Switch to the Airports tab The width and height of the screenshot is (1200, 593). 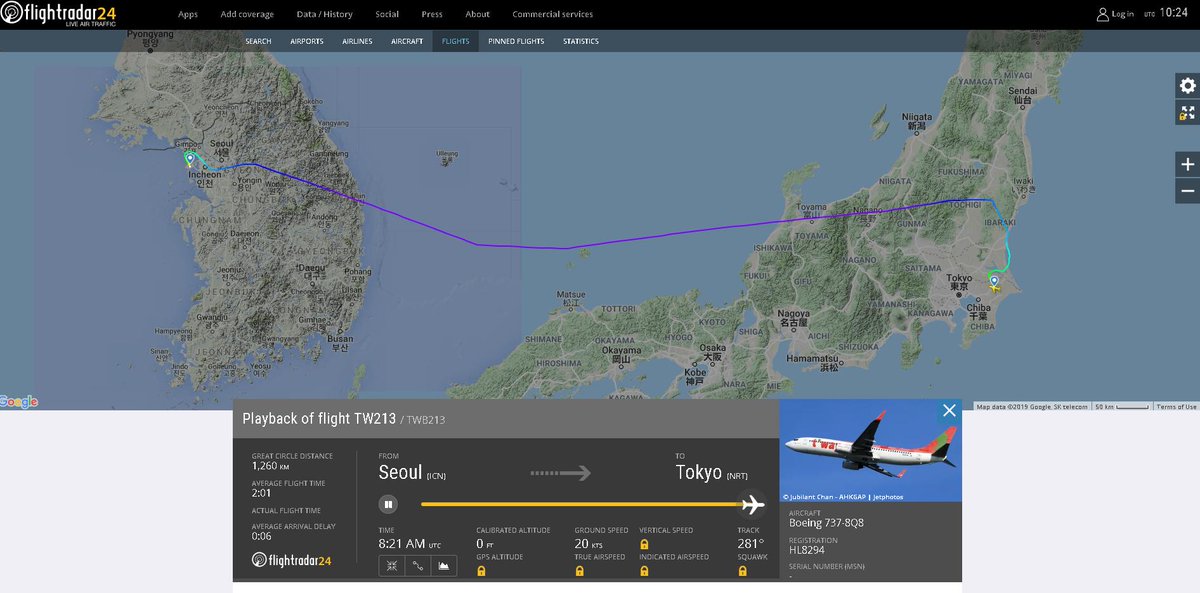point(307,41)
